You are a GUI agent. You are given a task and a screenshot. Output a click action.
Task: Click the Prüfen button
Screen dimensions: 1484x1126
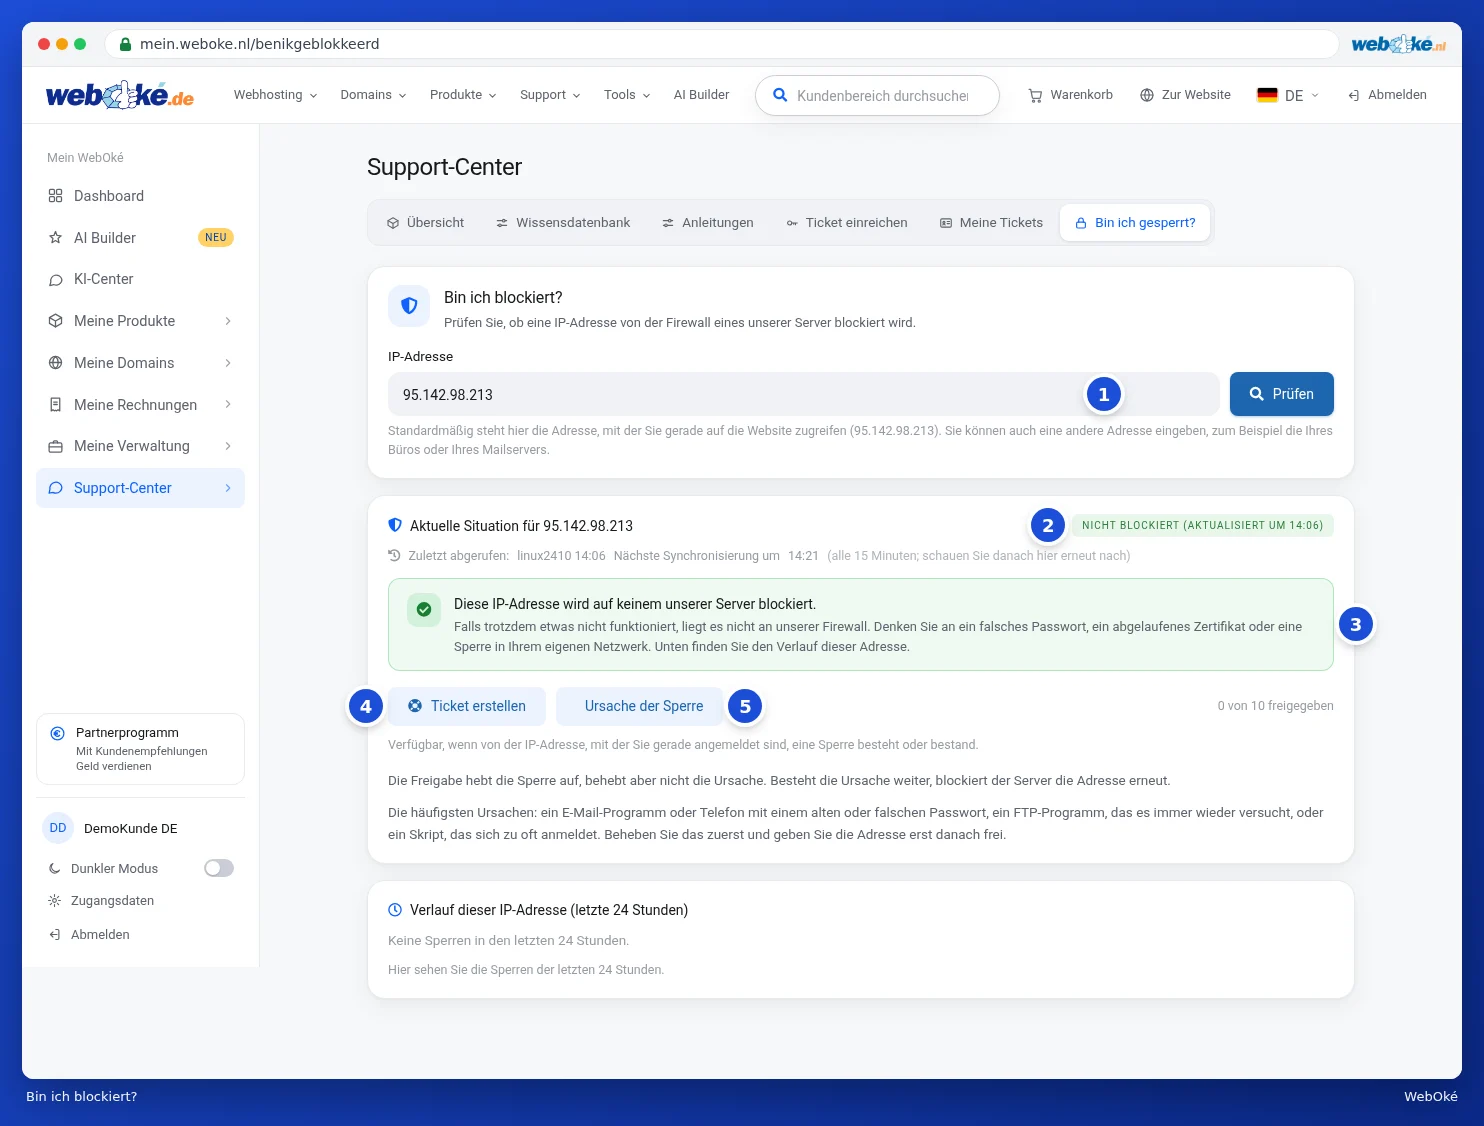1282,394
